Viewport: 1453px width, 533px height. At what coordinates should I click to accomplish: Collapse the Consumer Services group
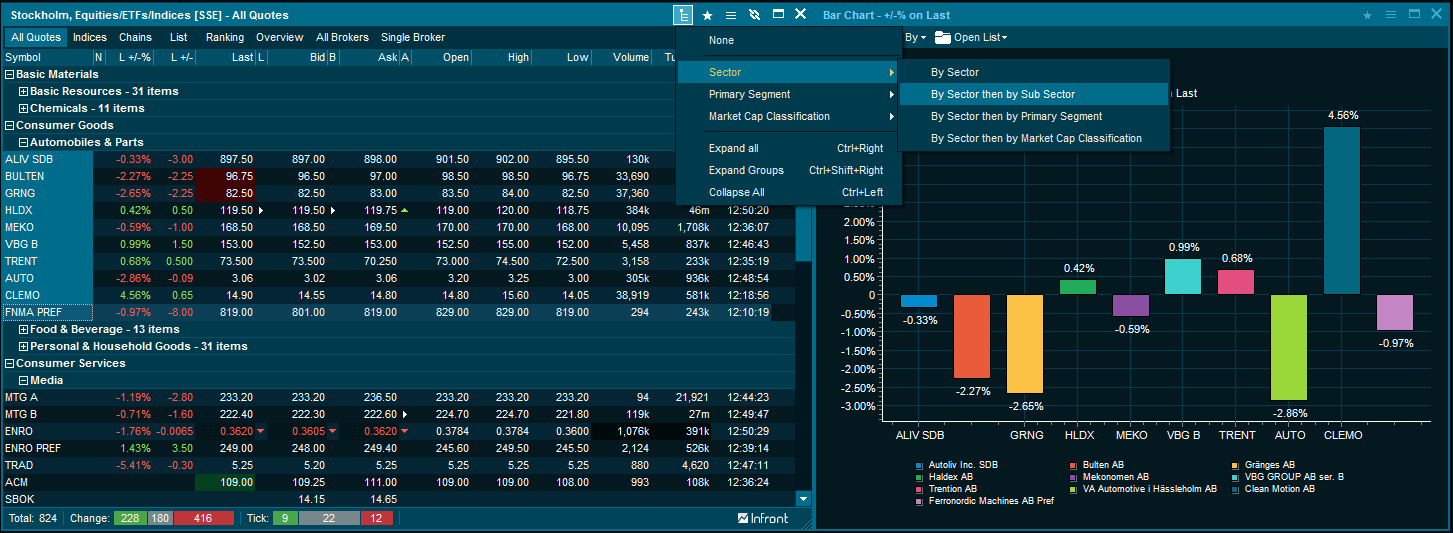10,363
